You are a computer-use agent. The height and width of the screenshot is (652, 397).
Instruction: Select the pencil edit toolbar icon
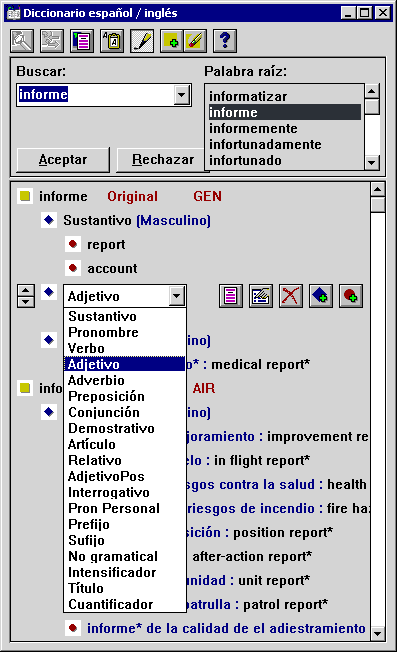142,41
